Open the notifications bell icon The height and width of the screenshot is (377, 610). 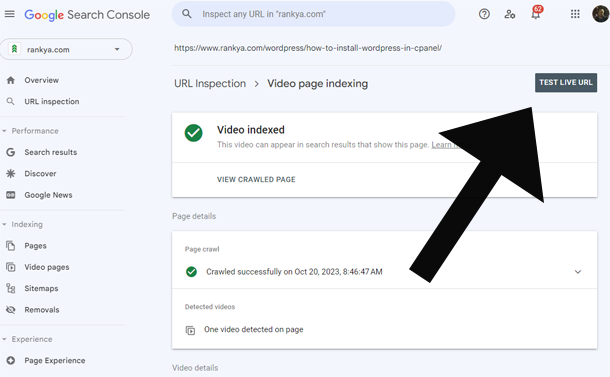click(x=536, y=13)
